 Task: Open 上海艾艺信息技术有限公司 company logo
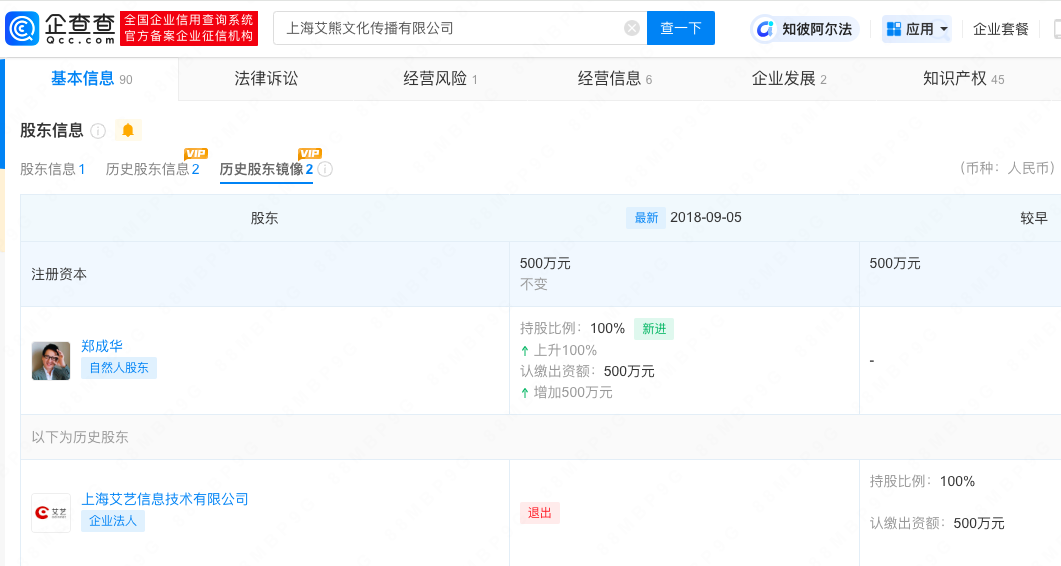click(x=51, y=513)
